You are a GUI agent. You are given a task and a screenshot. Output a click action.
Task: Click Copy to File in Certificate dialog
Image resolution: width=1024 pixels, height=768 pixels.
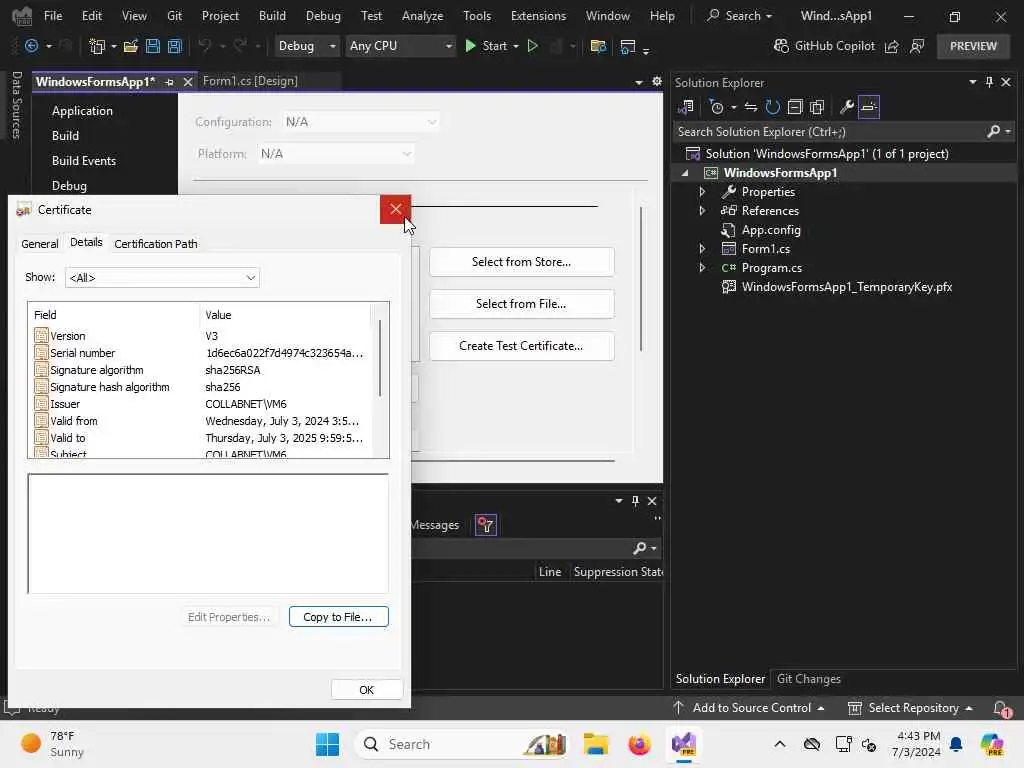338,617
